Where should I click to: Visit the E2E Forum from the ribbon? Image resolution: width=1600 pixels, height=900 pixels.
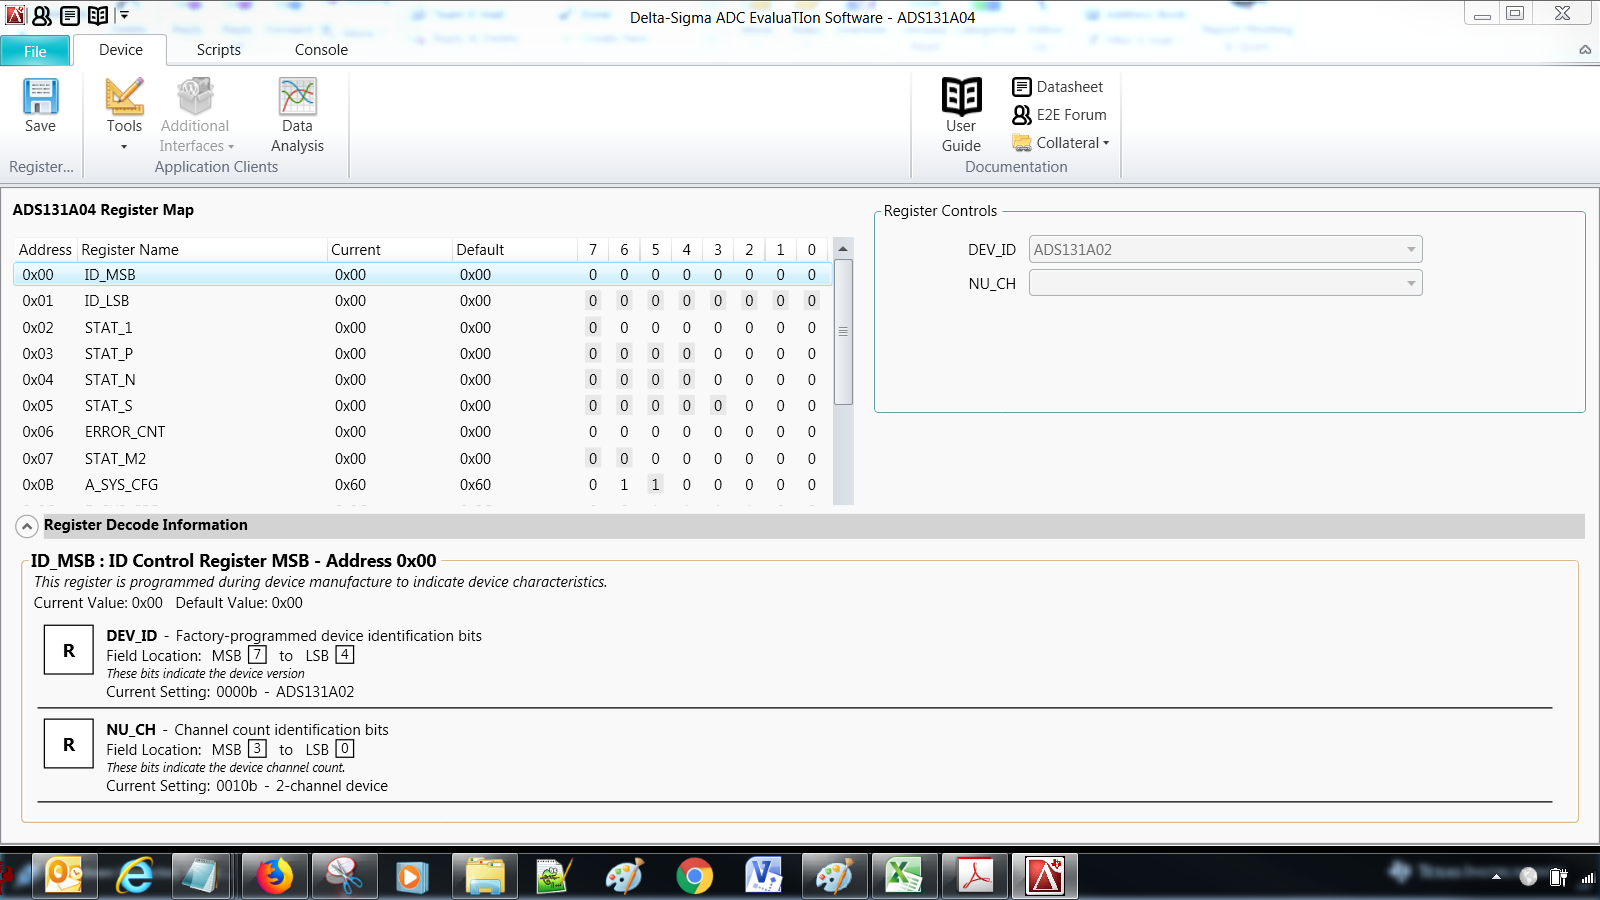pyautogui.click(x=1059, y=115)
